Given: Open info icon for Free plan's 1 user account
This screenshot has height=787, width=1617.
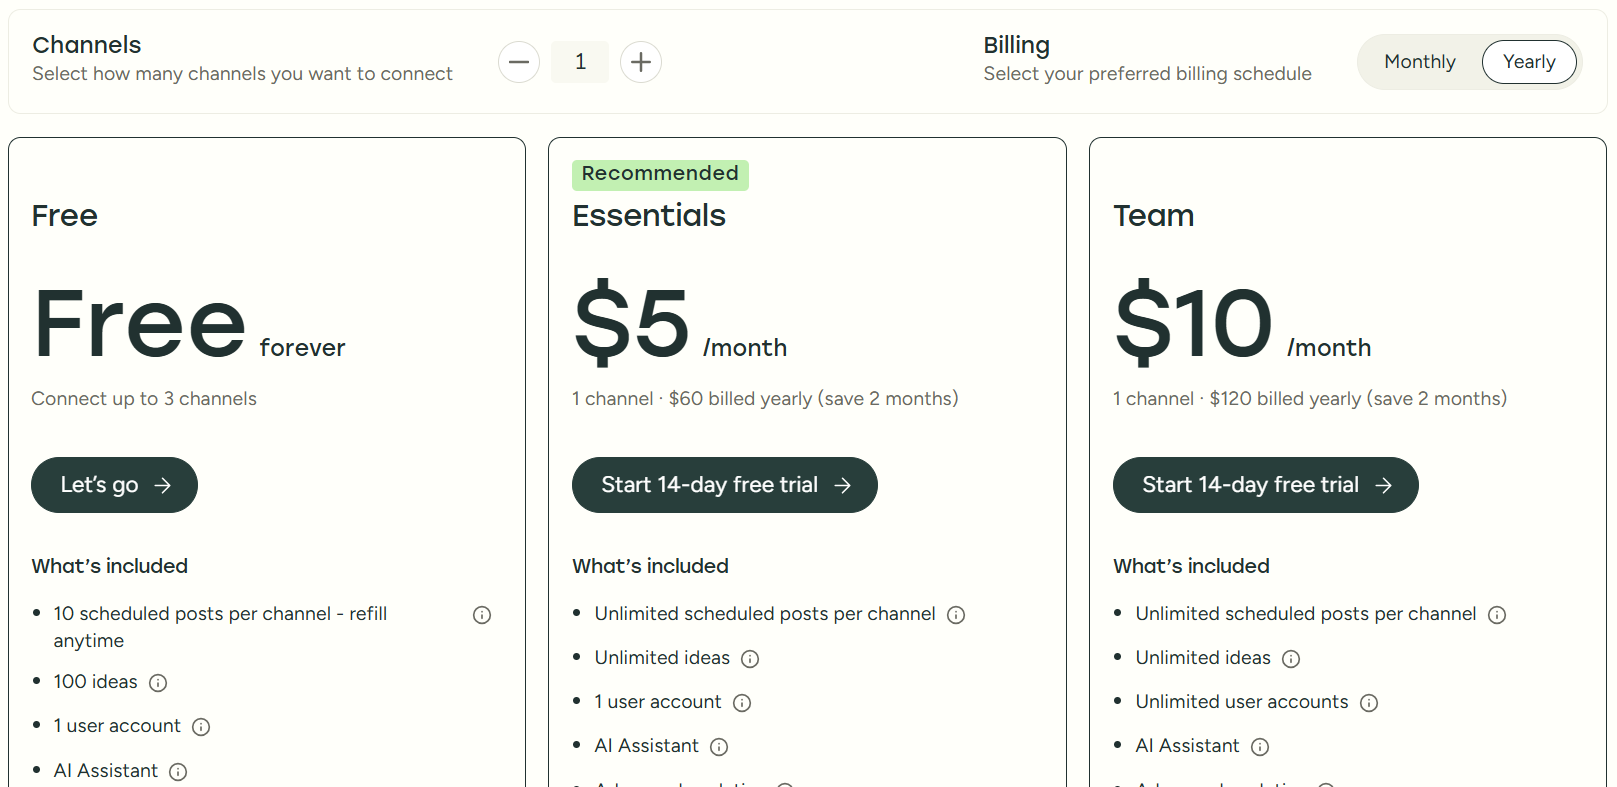Looking at the screenshot, I should pyautogui.click(x=201, y=727).
